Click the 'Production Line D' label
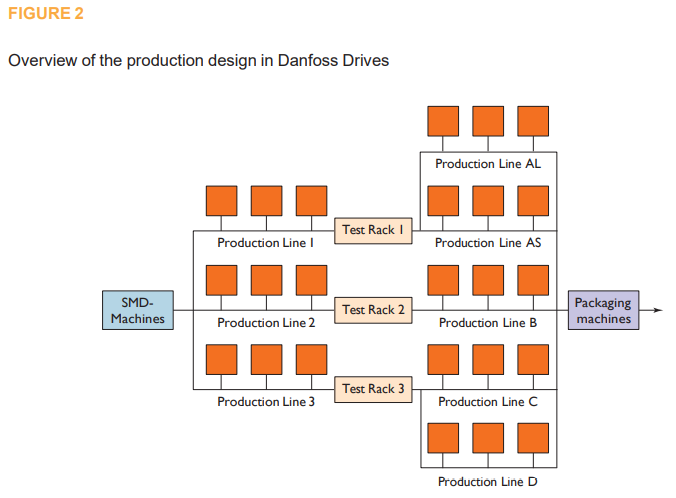 tap(488, 481)
